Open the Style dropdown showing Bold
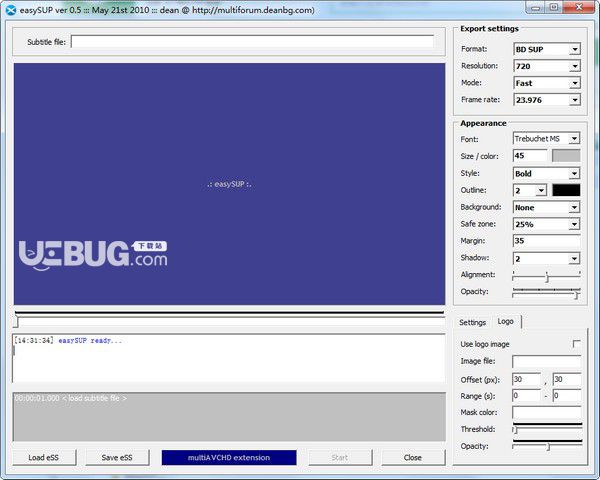600x480 pixels. (x=546, y=173)
